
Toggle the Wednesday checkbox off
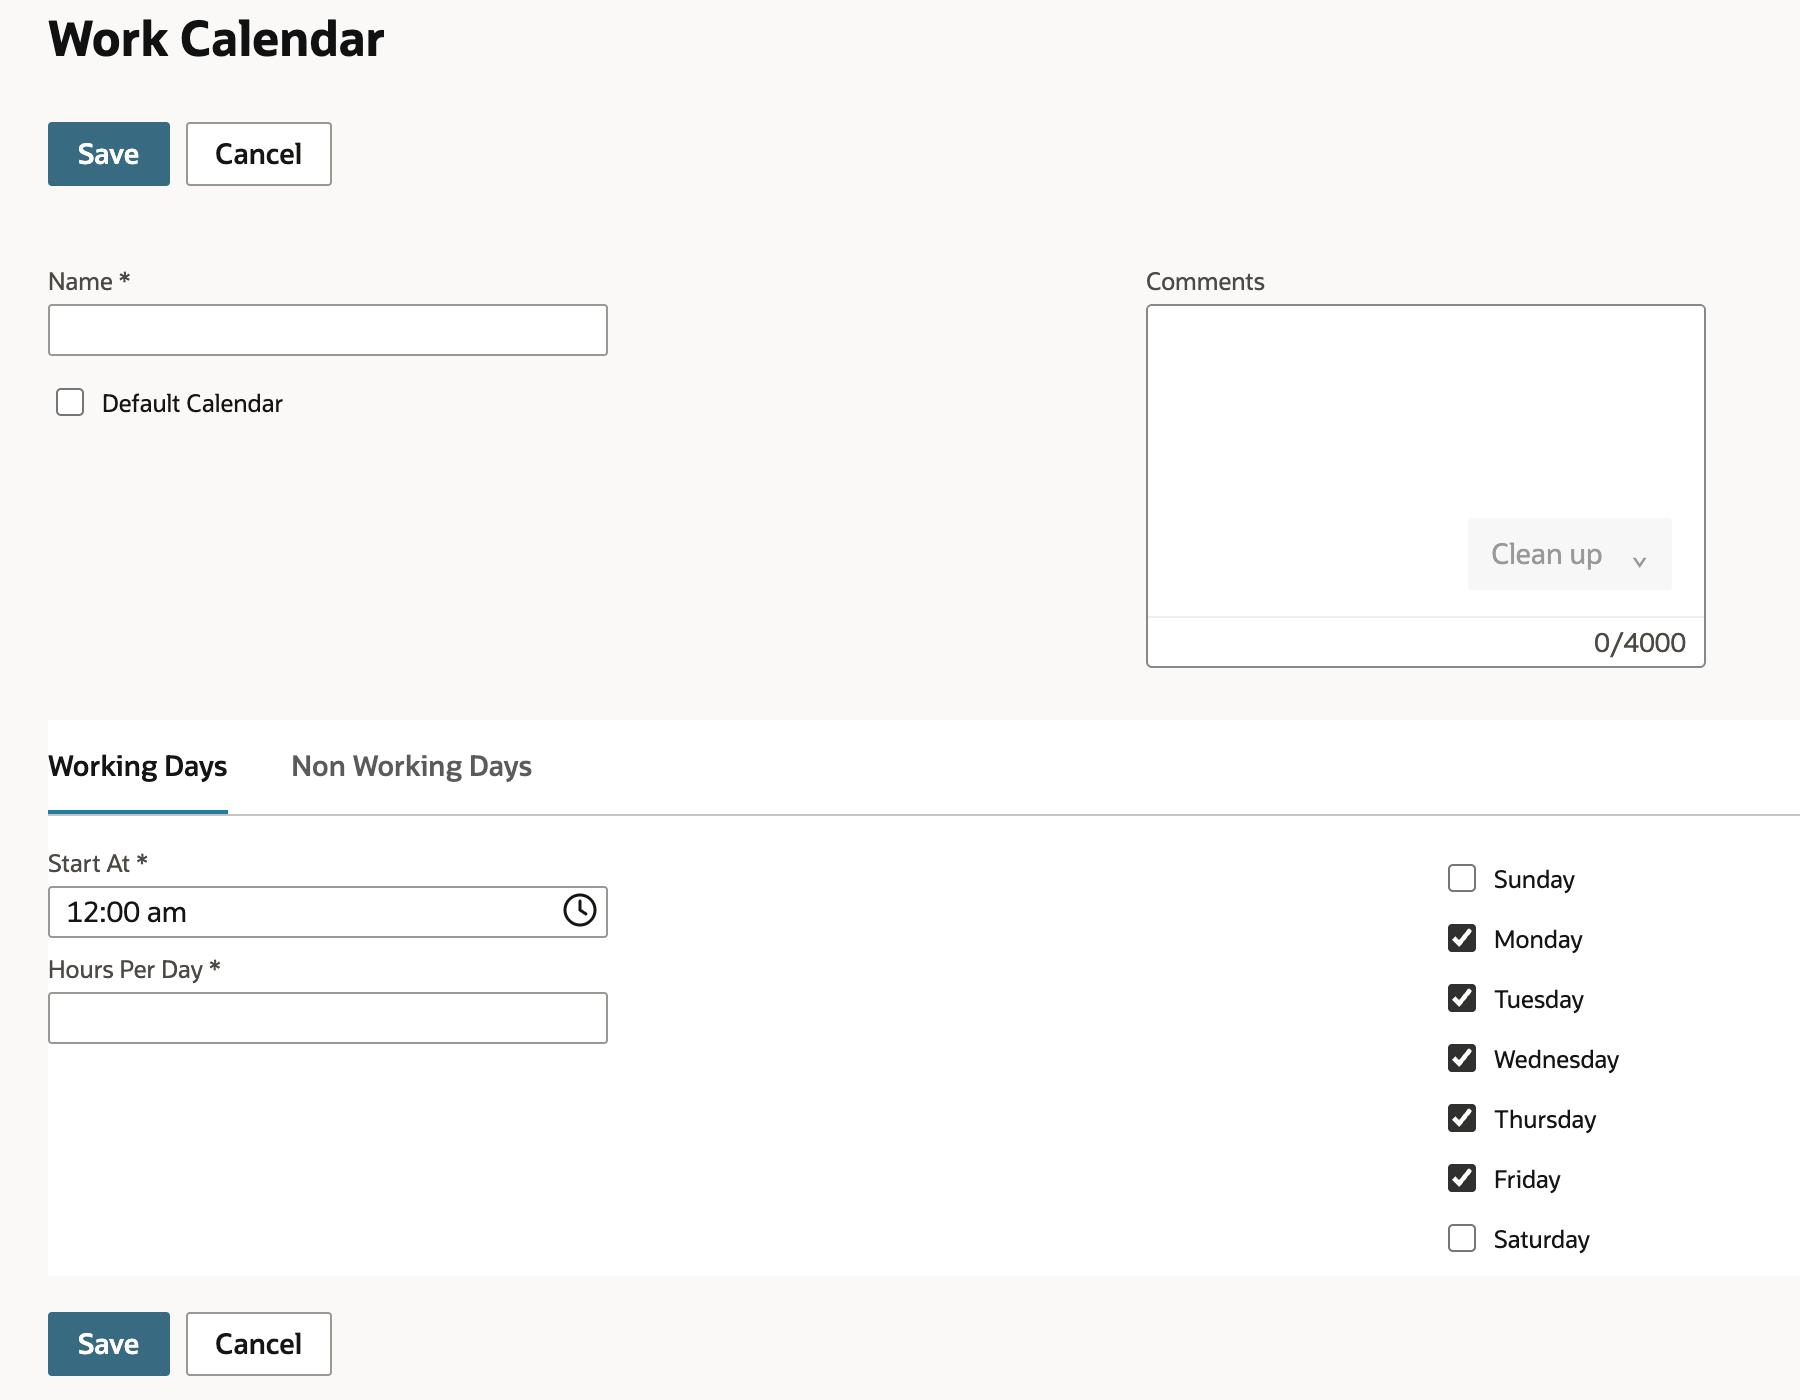click(x=1462, y=1058)
